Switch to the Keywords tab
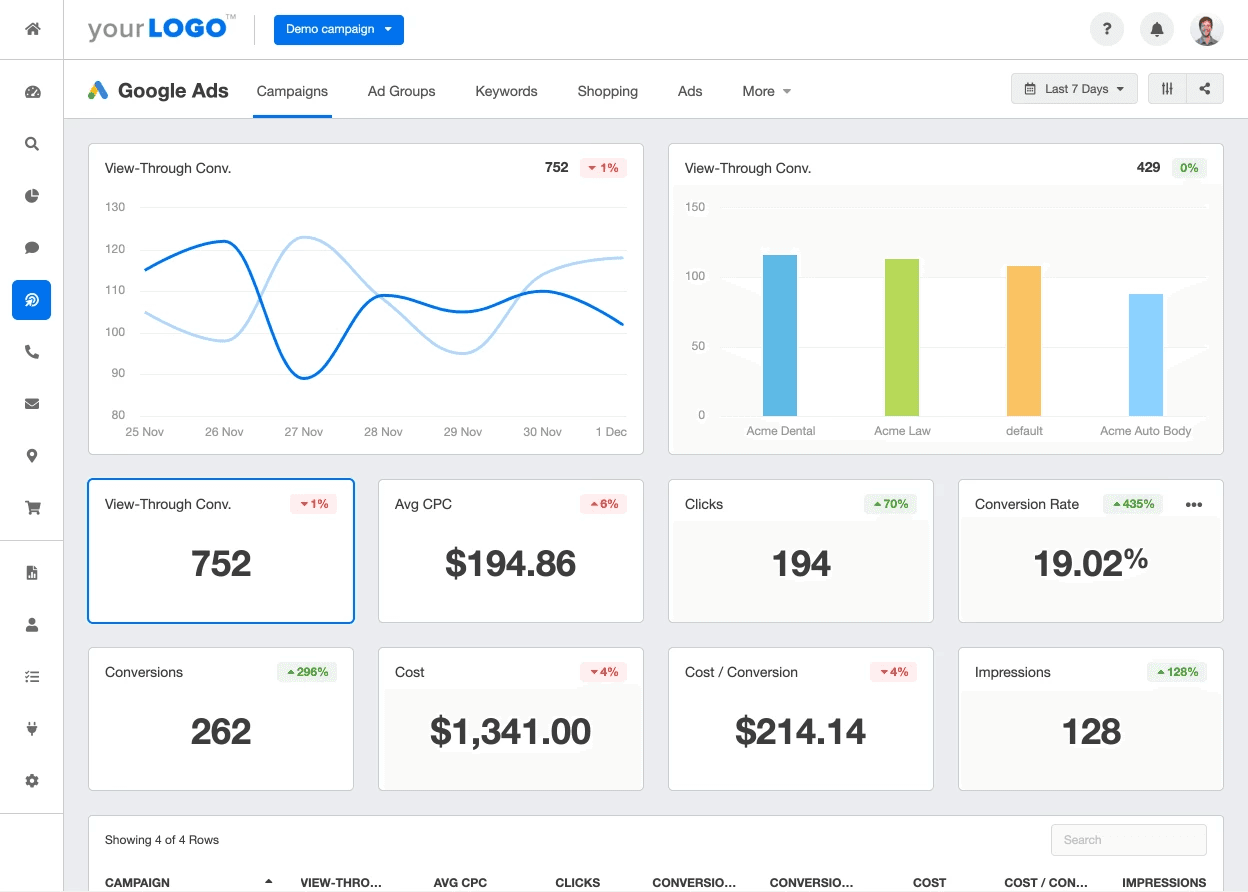The image size is (1248, 892). click(506, 91)
